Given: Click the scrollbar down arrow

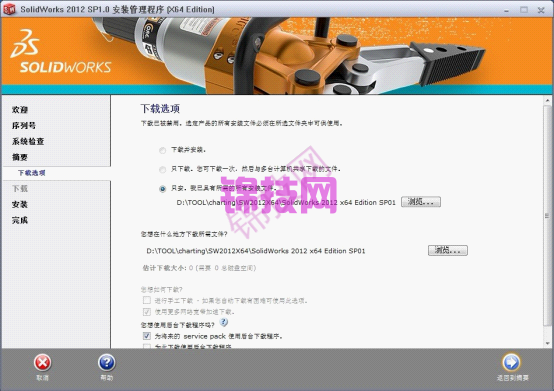Looking at the screenshot, I should coord(548,343).
